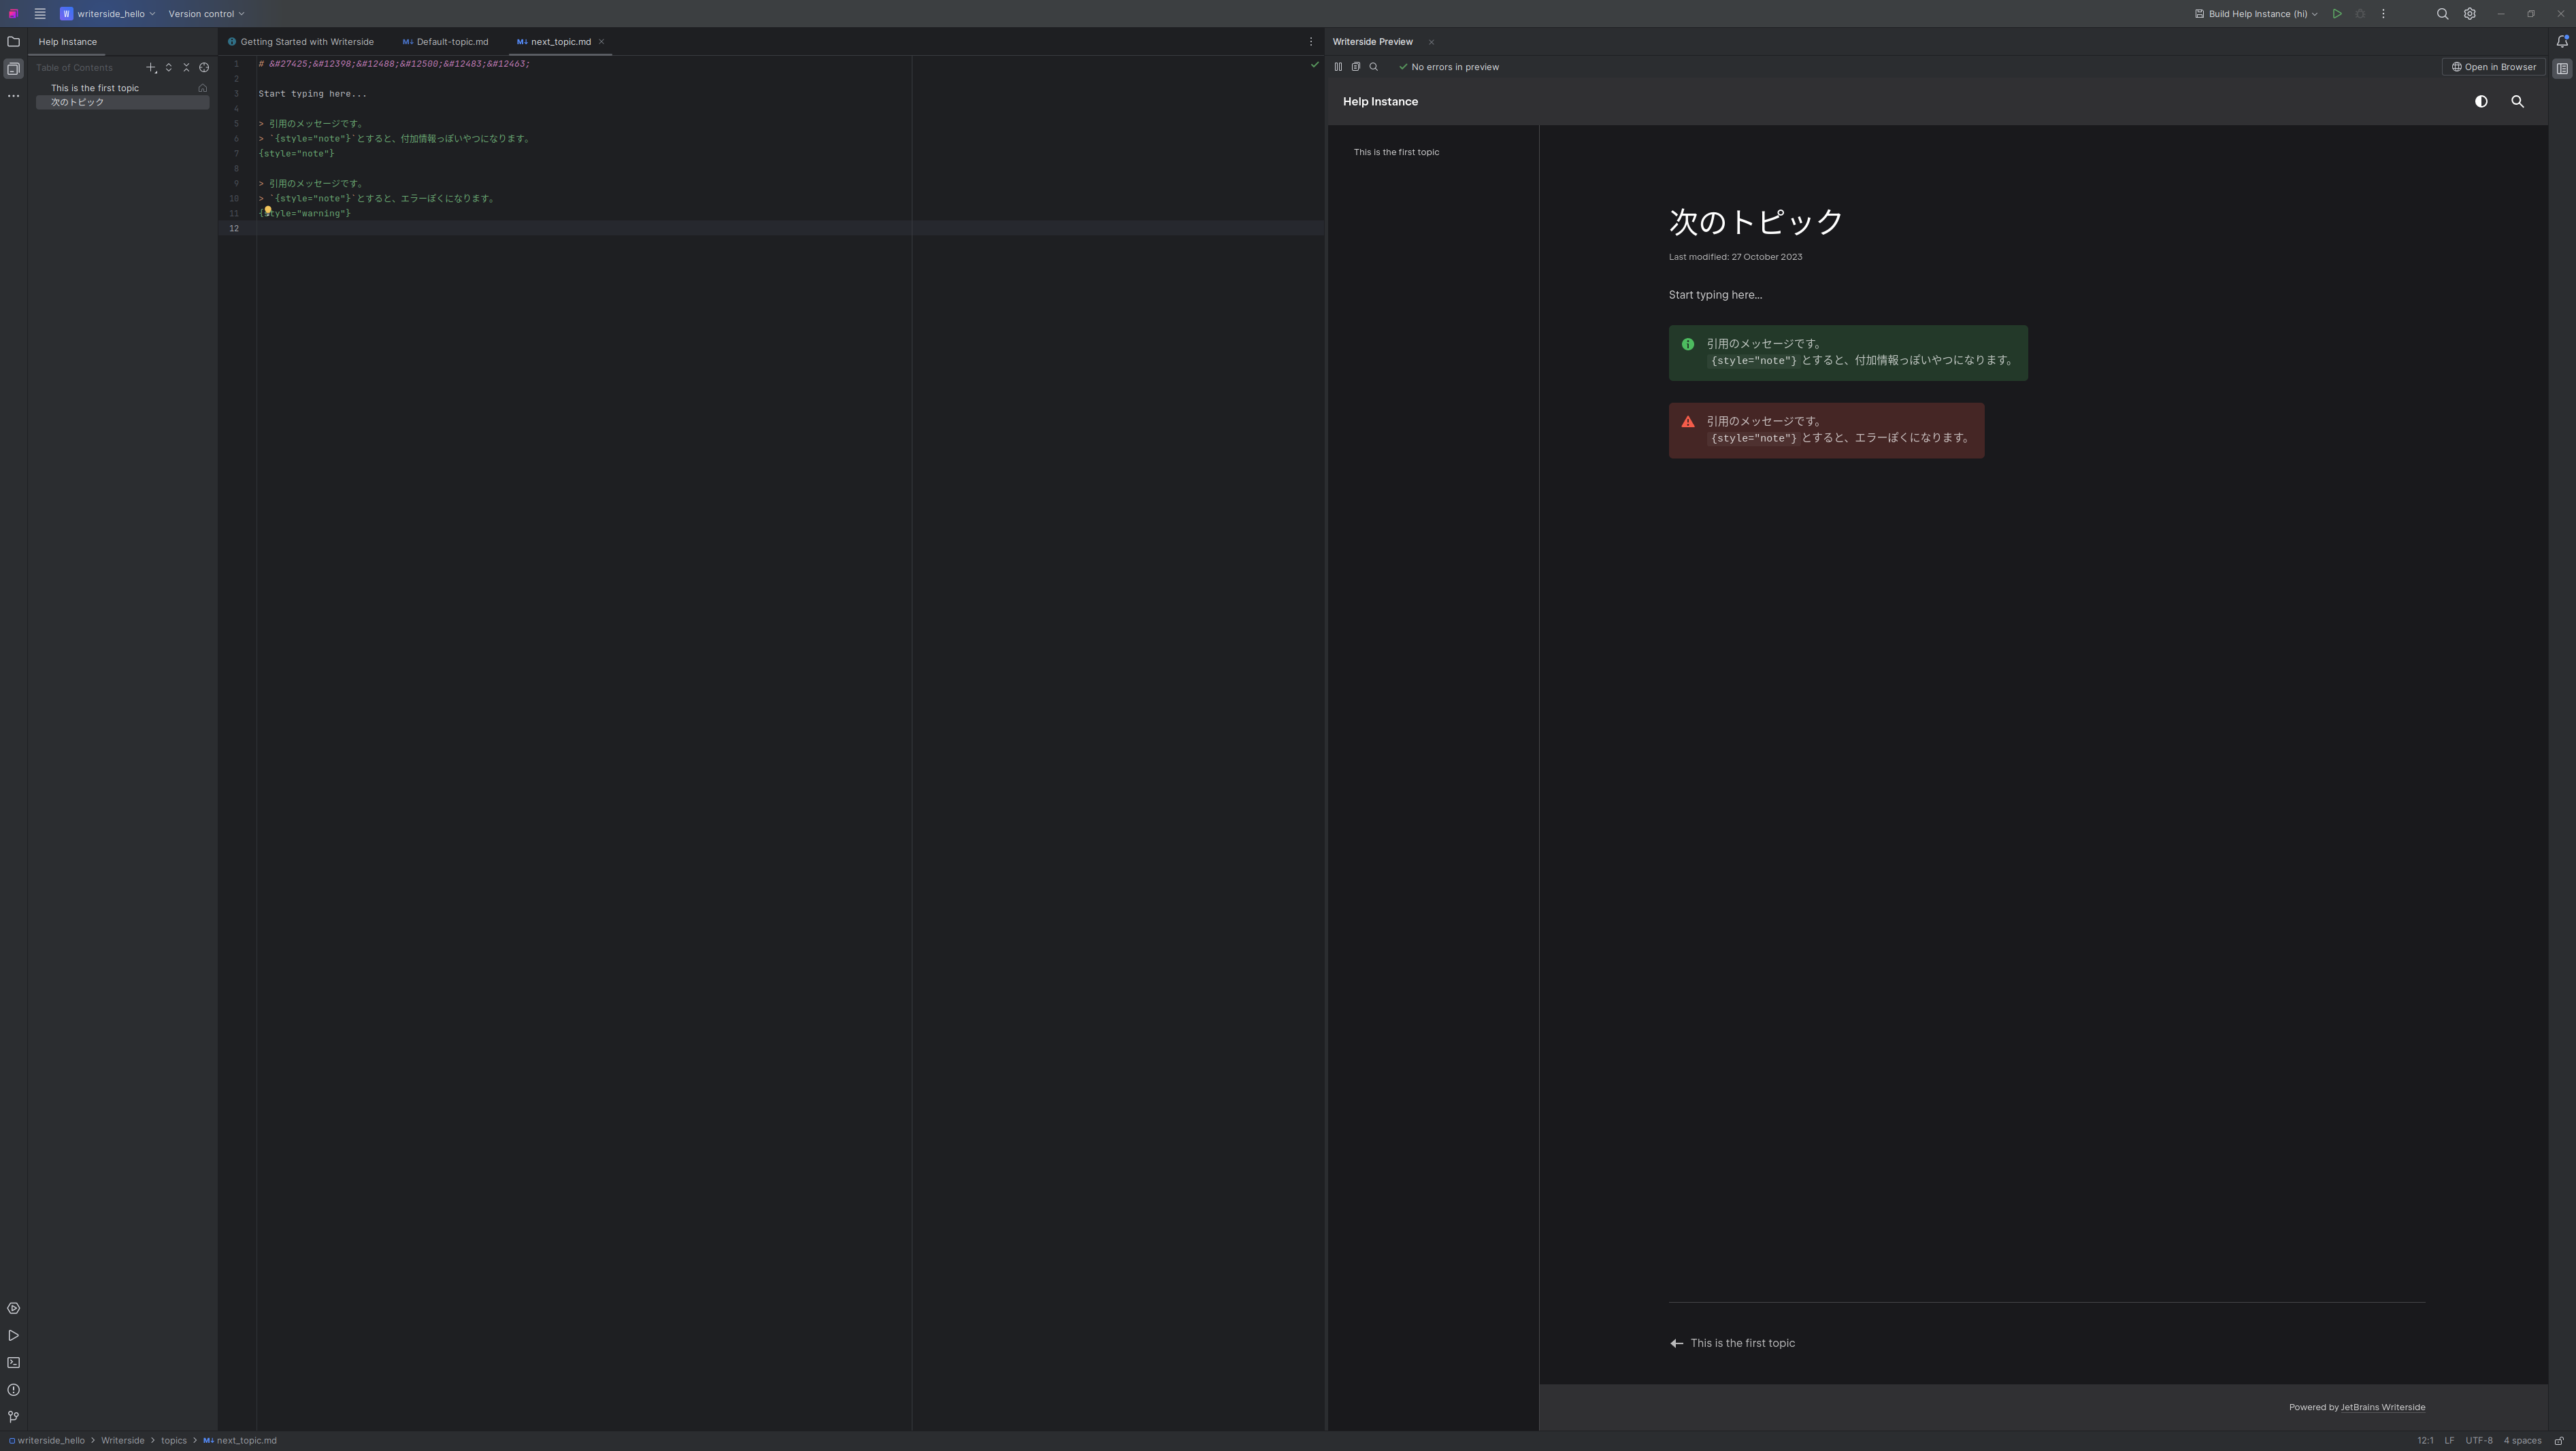
Task: Open the Run build green play icon
Action: point(2337,14)
